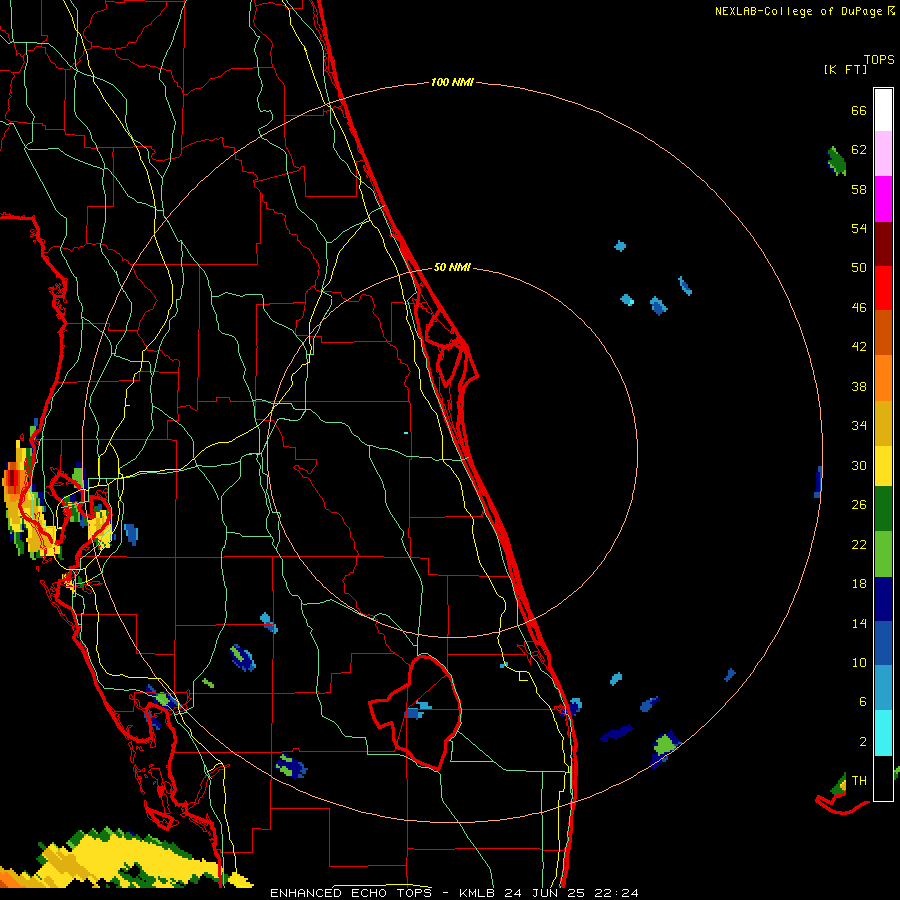Click the dark red (maroon) legend swatch
This screenshot has height=900, width=900.
click(x=883, y=244)
